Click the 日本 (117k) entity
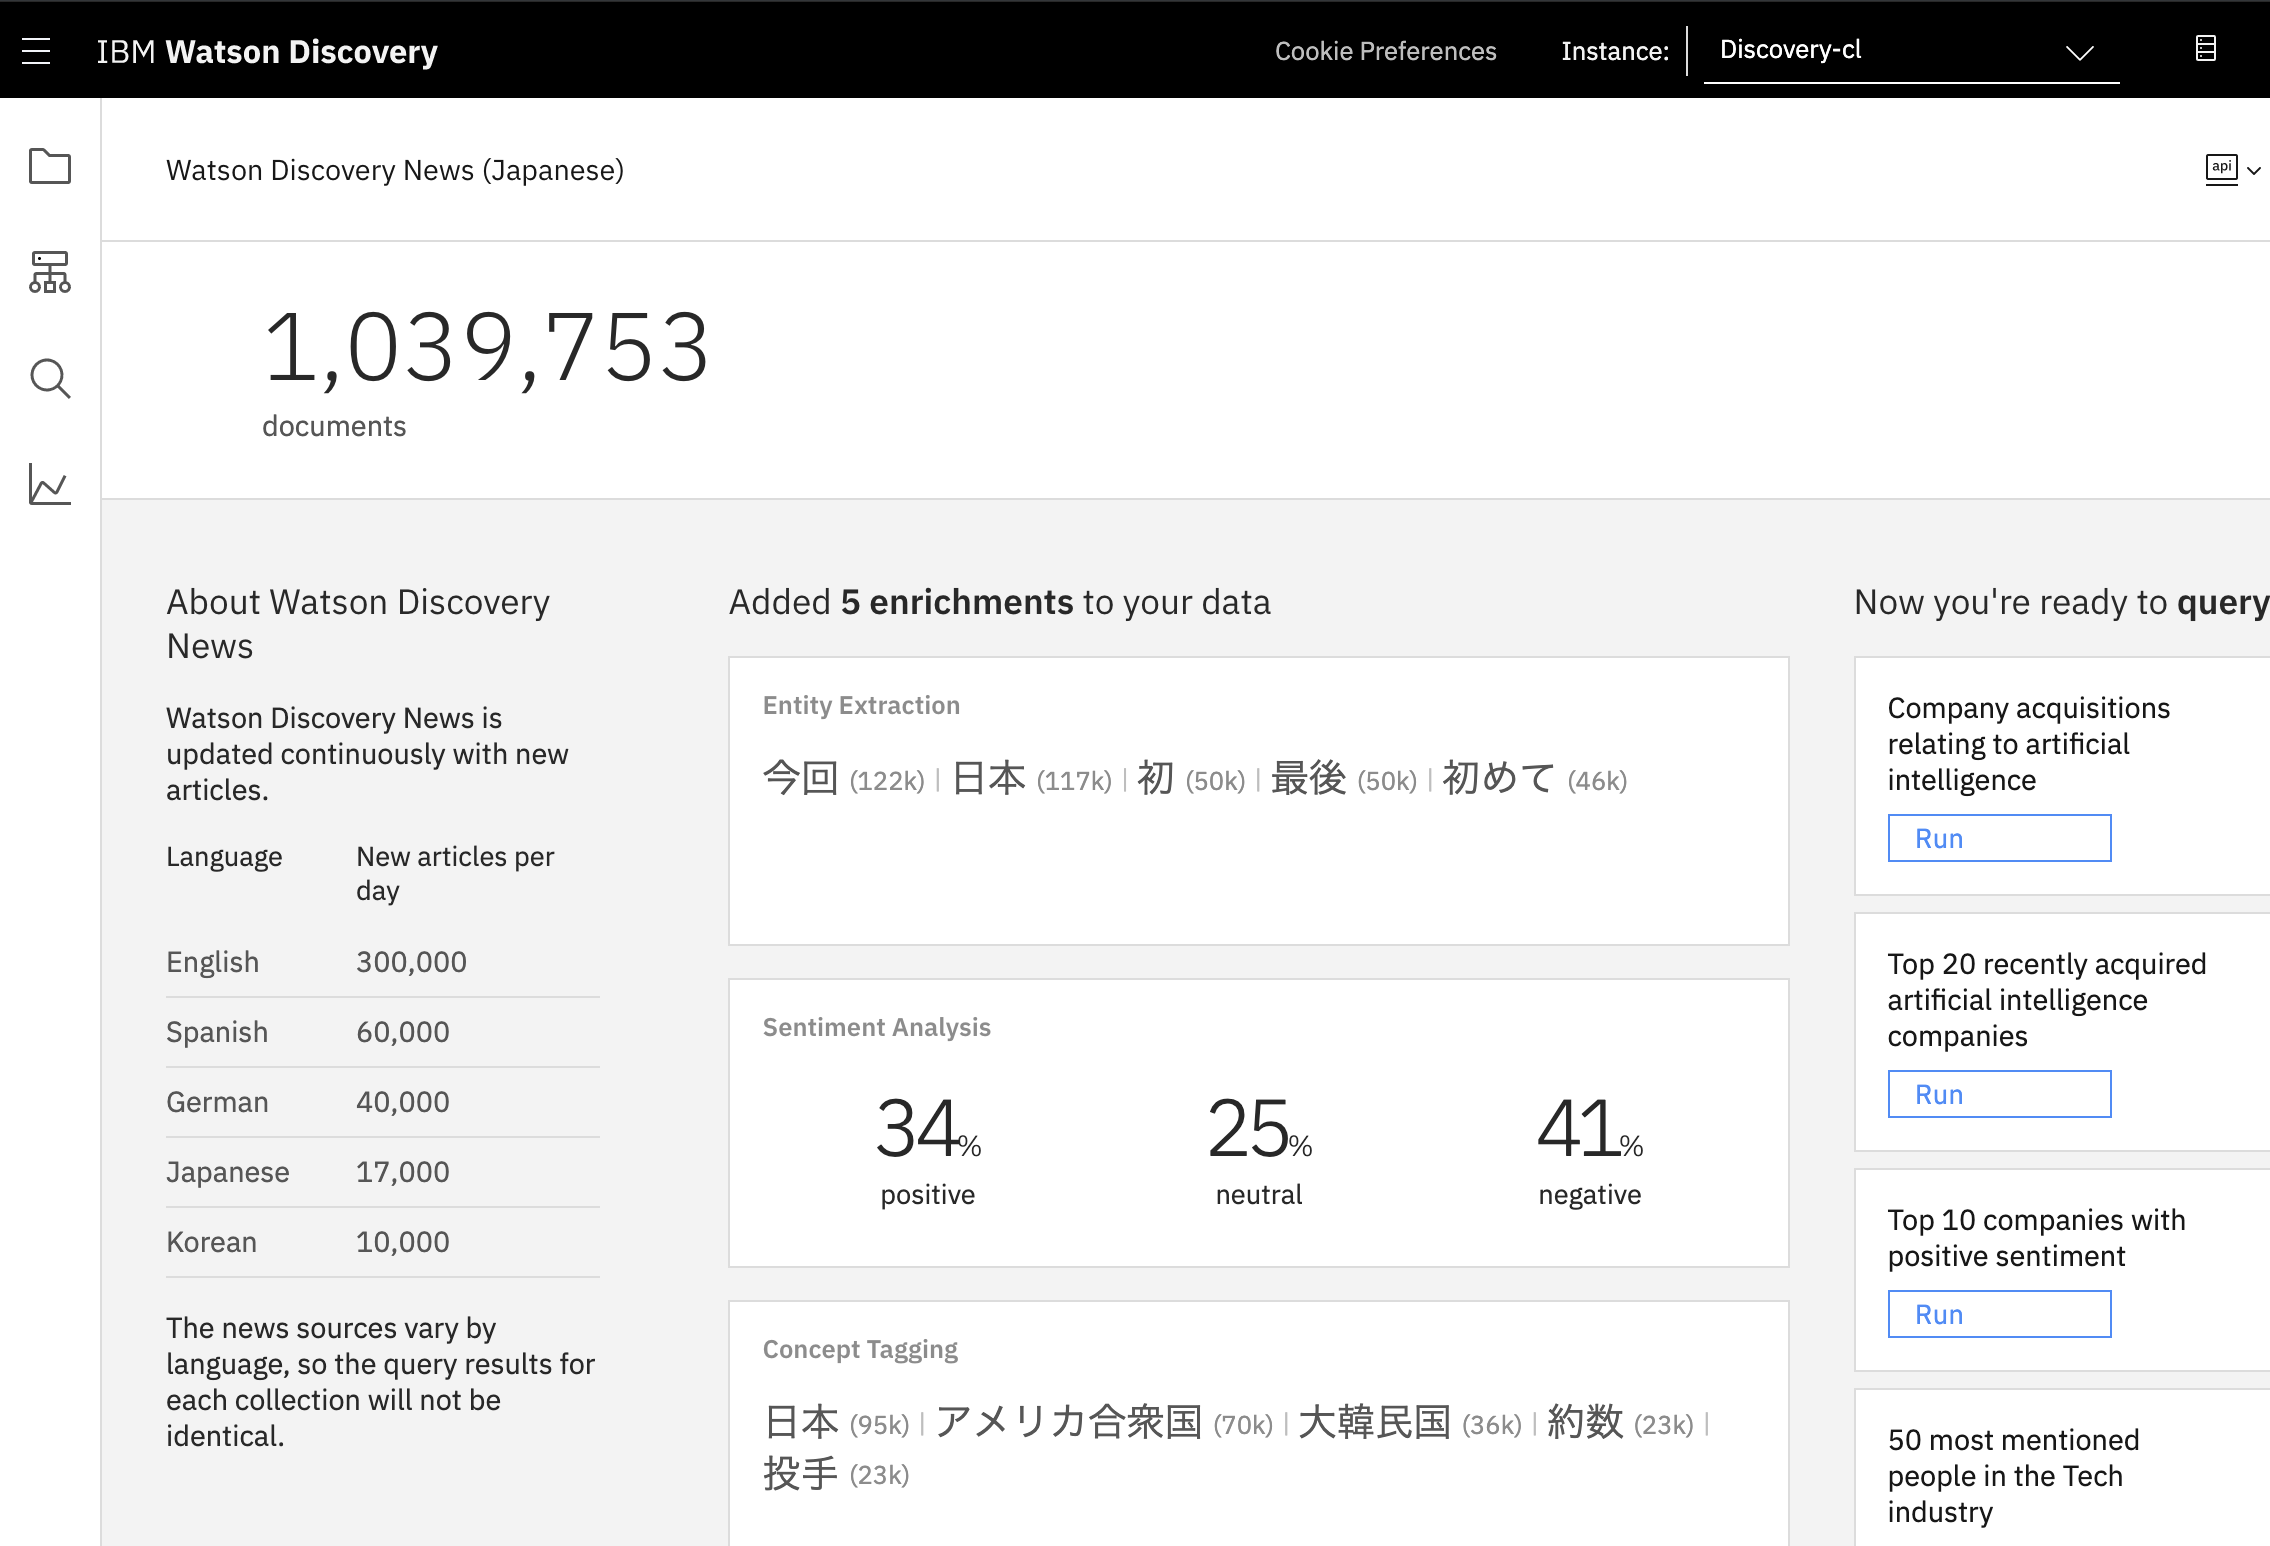This screenshot has width=2270, height=1546. 1031,778
